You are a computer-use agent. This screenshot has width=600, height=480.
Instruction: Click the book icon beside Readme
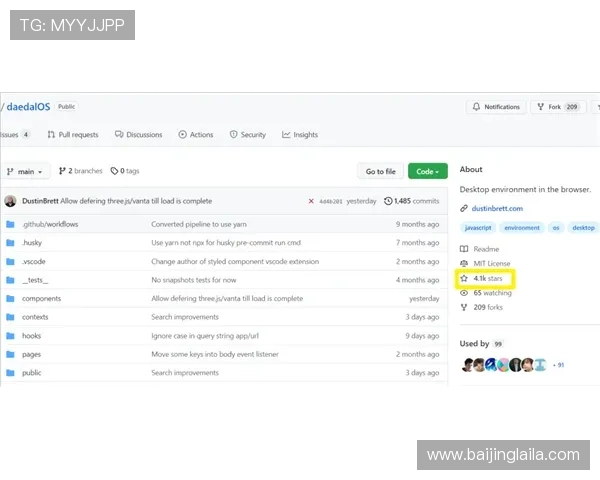(464, 249)
